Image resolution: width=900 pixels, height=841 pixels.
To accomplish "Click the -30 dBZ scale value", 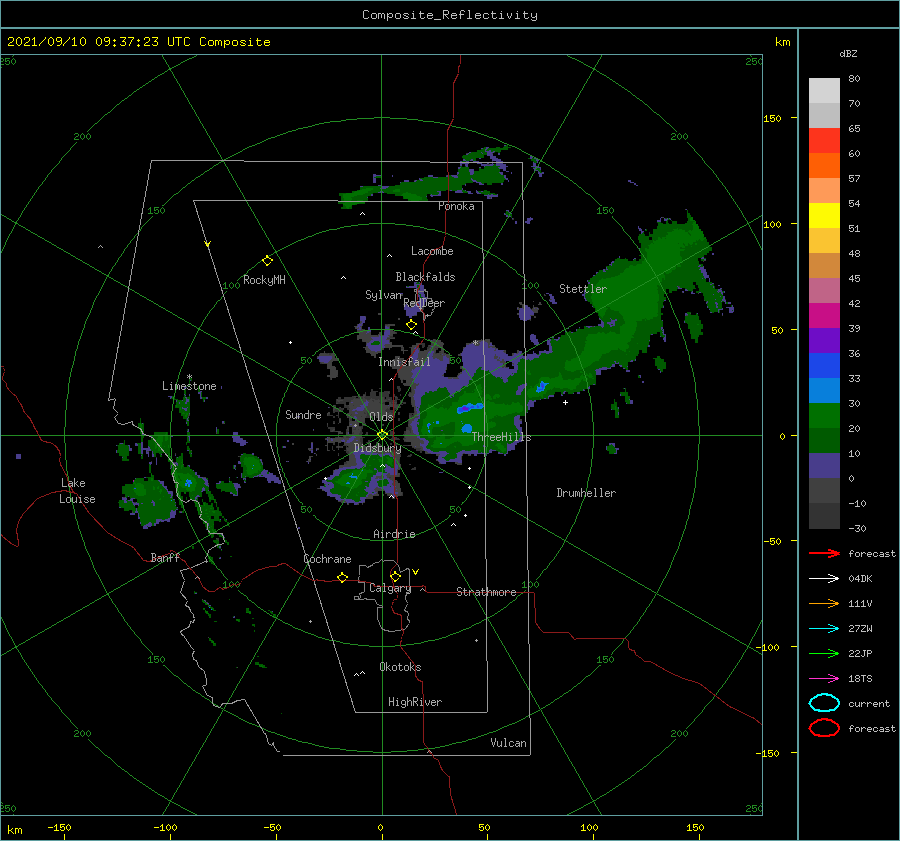I will pyautogui.click(x=857, y=528).
